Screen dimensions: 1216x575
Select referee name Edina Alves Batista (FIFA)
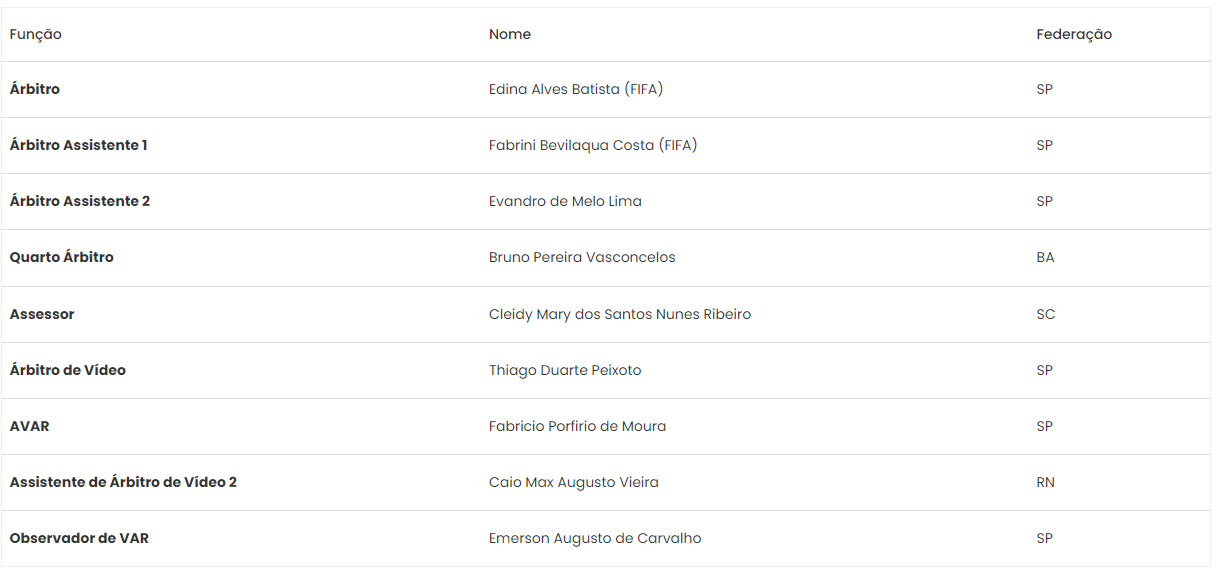[576, 89]
